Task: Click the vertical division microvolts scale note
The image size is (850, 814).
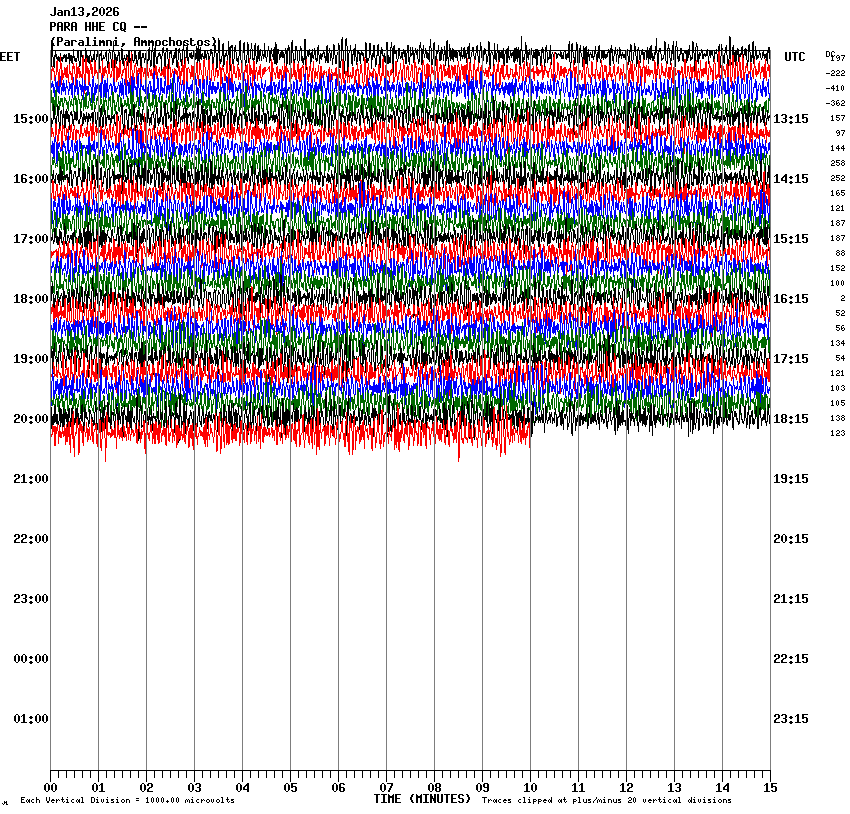Action: pos(128,801)
